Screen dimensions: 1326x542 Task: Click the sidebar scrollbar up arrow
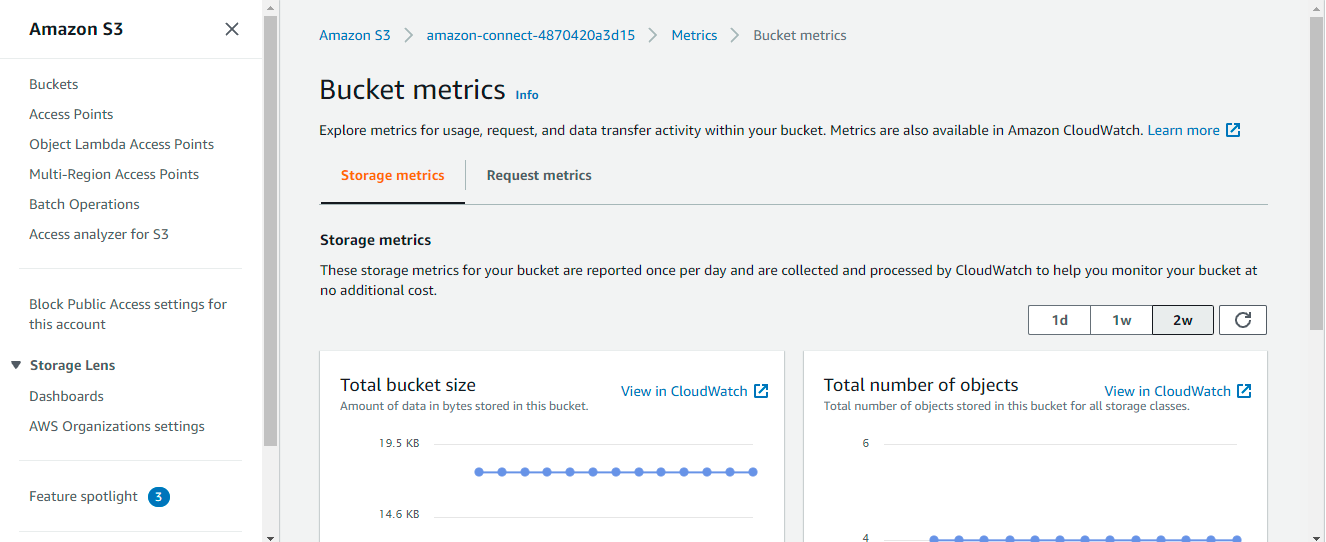pos(270,6)
